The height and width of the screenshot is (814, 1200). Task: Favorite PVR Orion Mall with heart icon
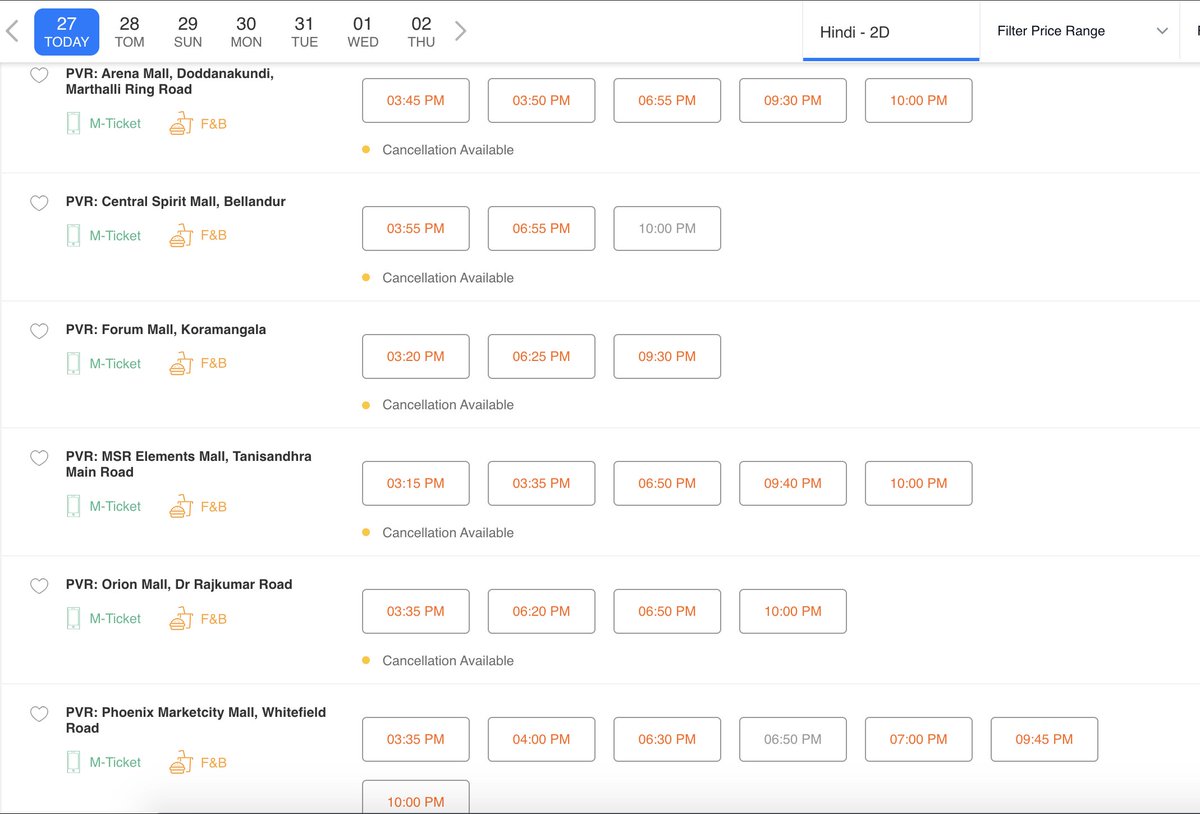(39, 586)
